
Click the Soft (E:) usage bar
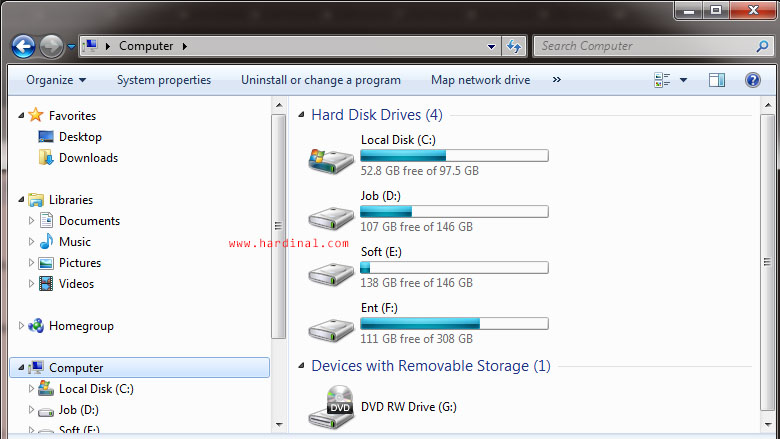click(x=454, y=268)
